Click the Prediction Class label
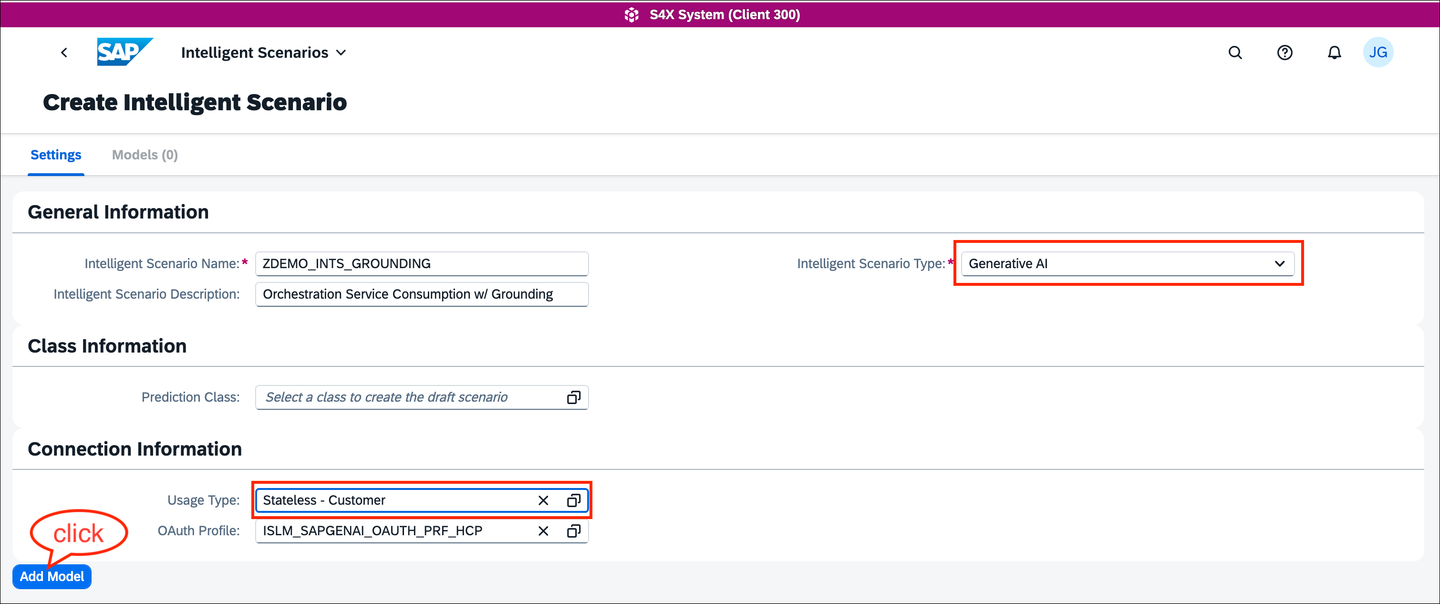Viewport: 1440px width, 604px height. coord(191,397)
